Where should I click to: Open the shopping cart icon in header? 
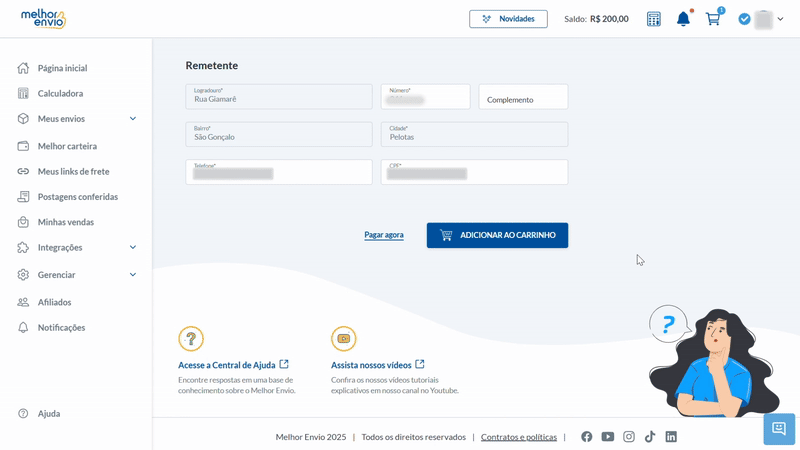click(713, 19)
